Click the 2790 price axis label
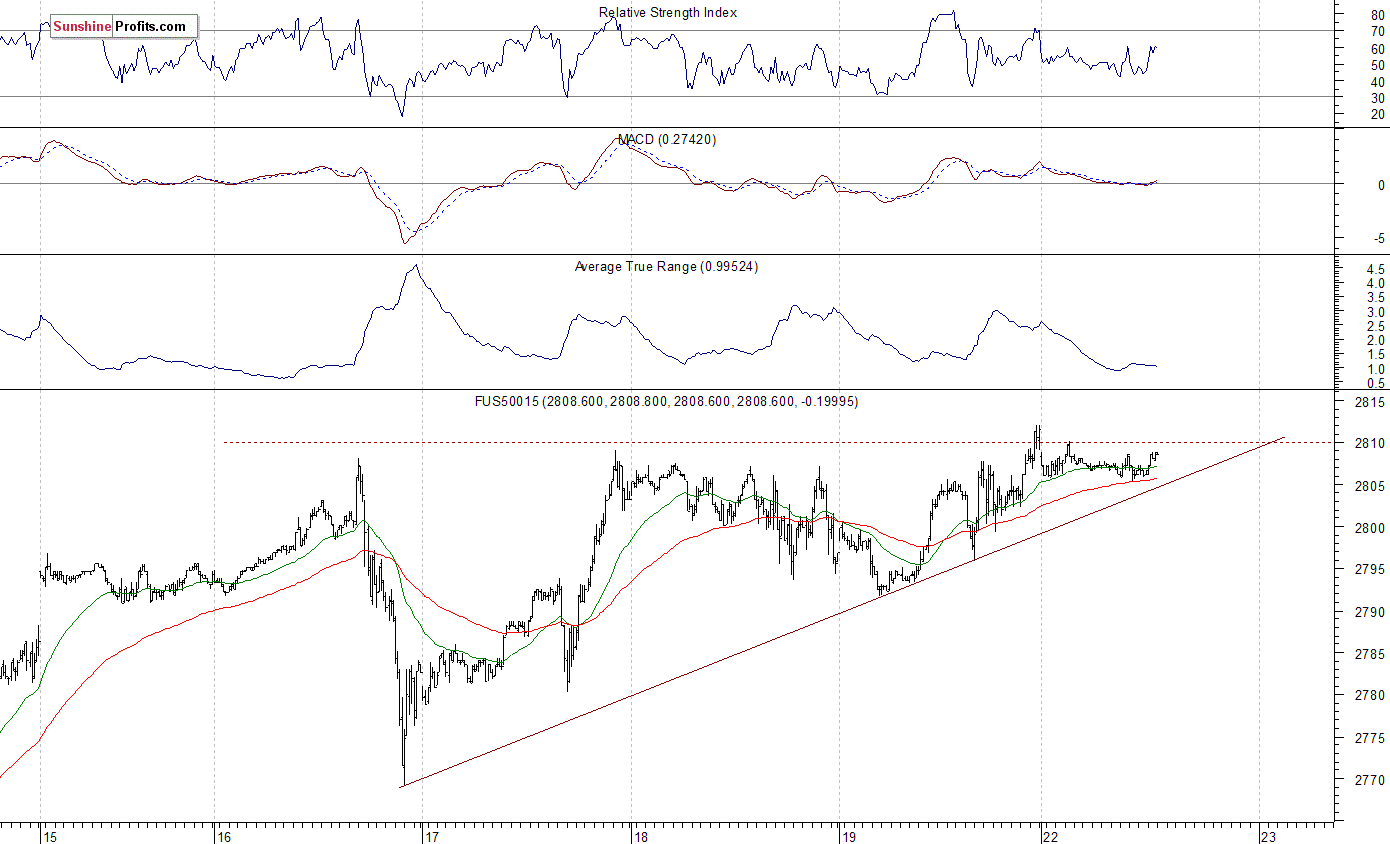 pyautogui.click(x=1372, y=611)
